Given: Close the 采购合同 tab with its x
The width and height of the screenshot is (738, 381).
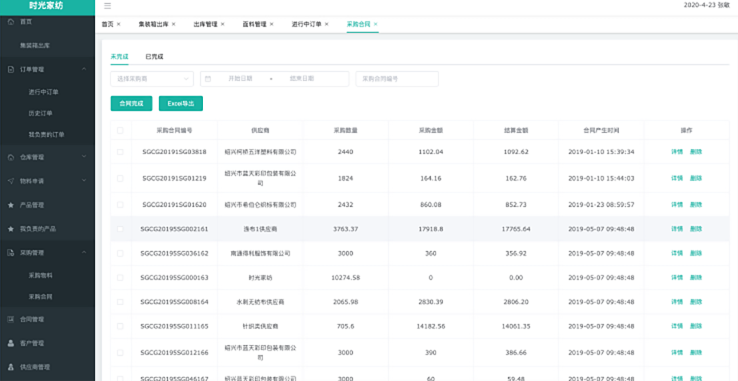Looking at the screenshot, I should pos(376,24).
